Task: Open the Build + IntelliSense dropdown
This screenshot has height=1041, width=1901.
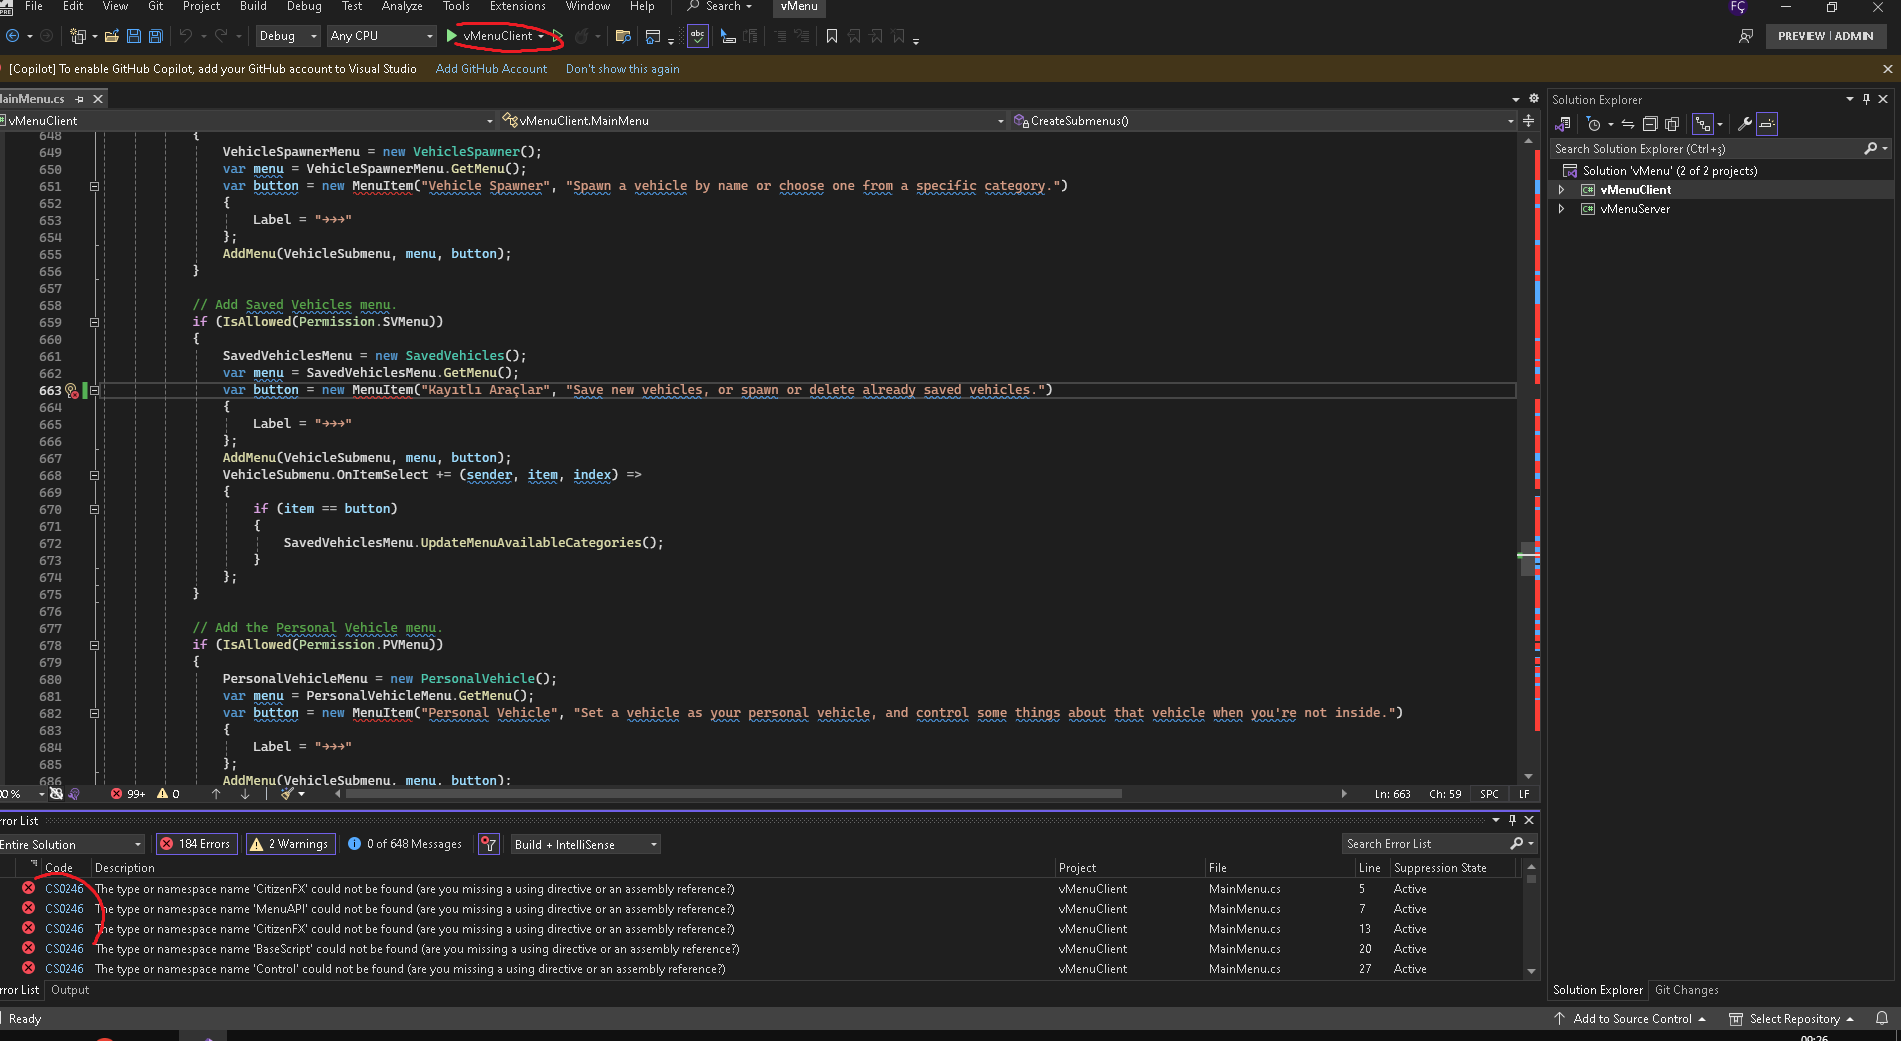Action: (585, 844)
